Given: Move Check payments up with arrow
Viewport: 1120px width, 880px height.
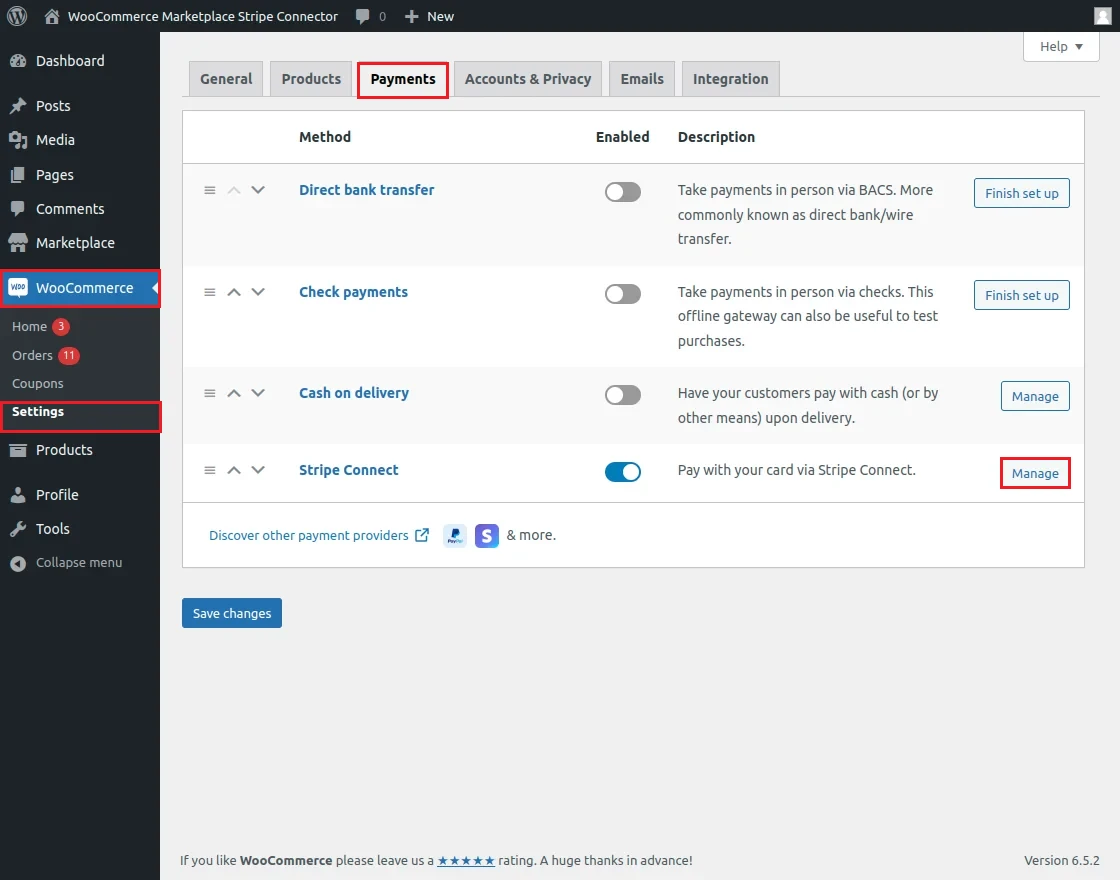Looking at the screenshot, I should (234, 292).
